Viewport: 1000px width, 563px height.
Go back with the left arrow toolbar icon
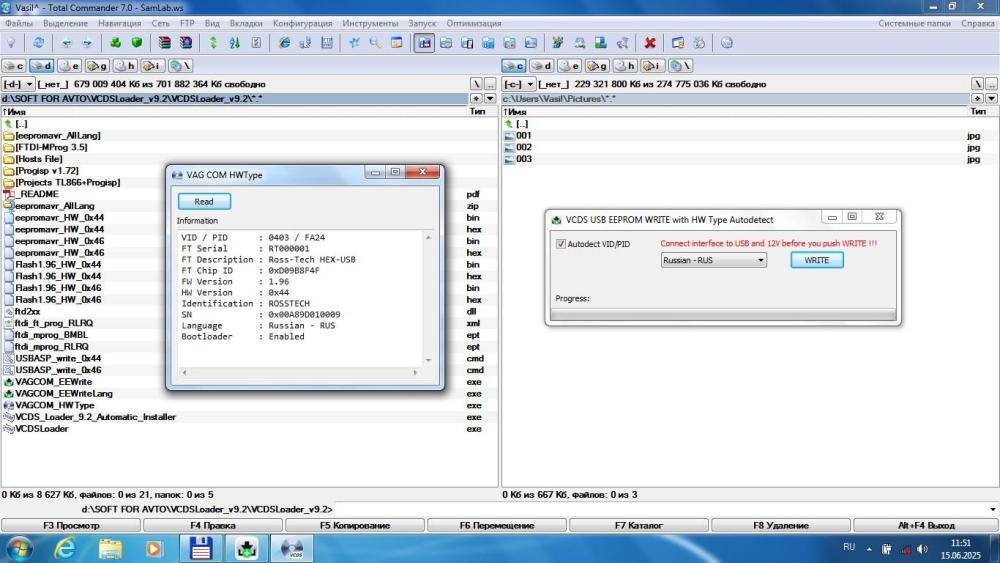66,43
